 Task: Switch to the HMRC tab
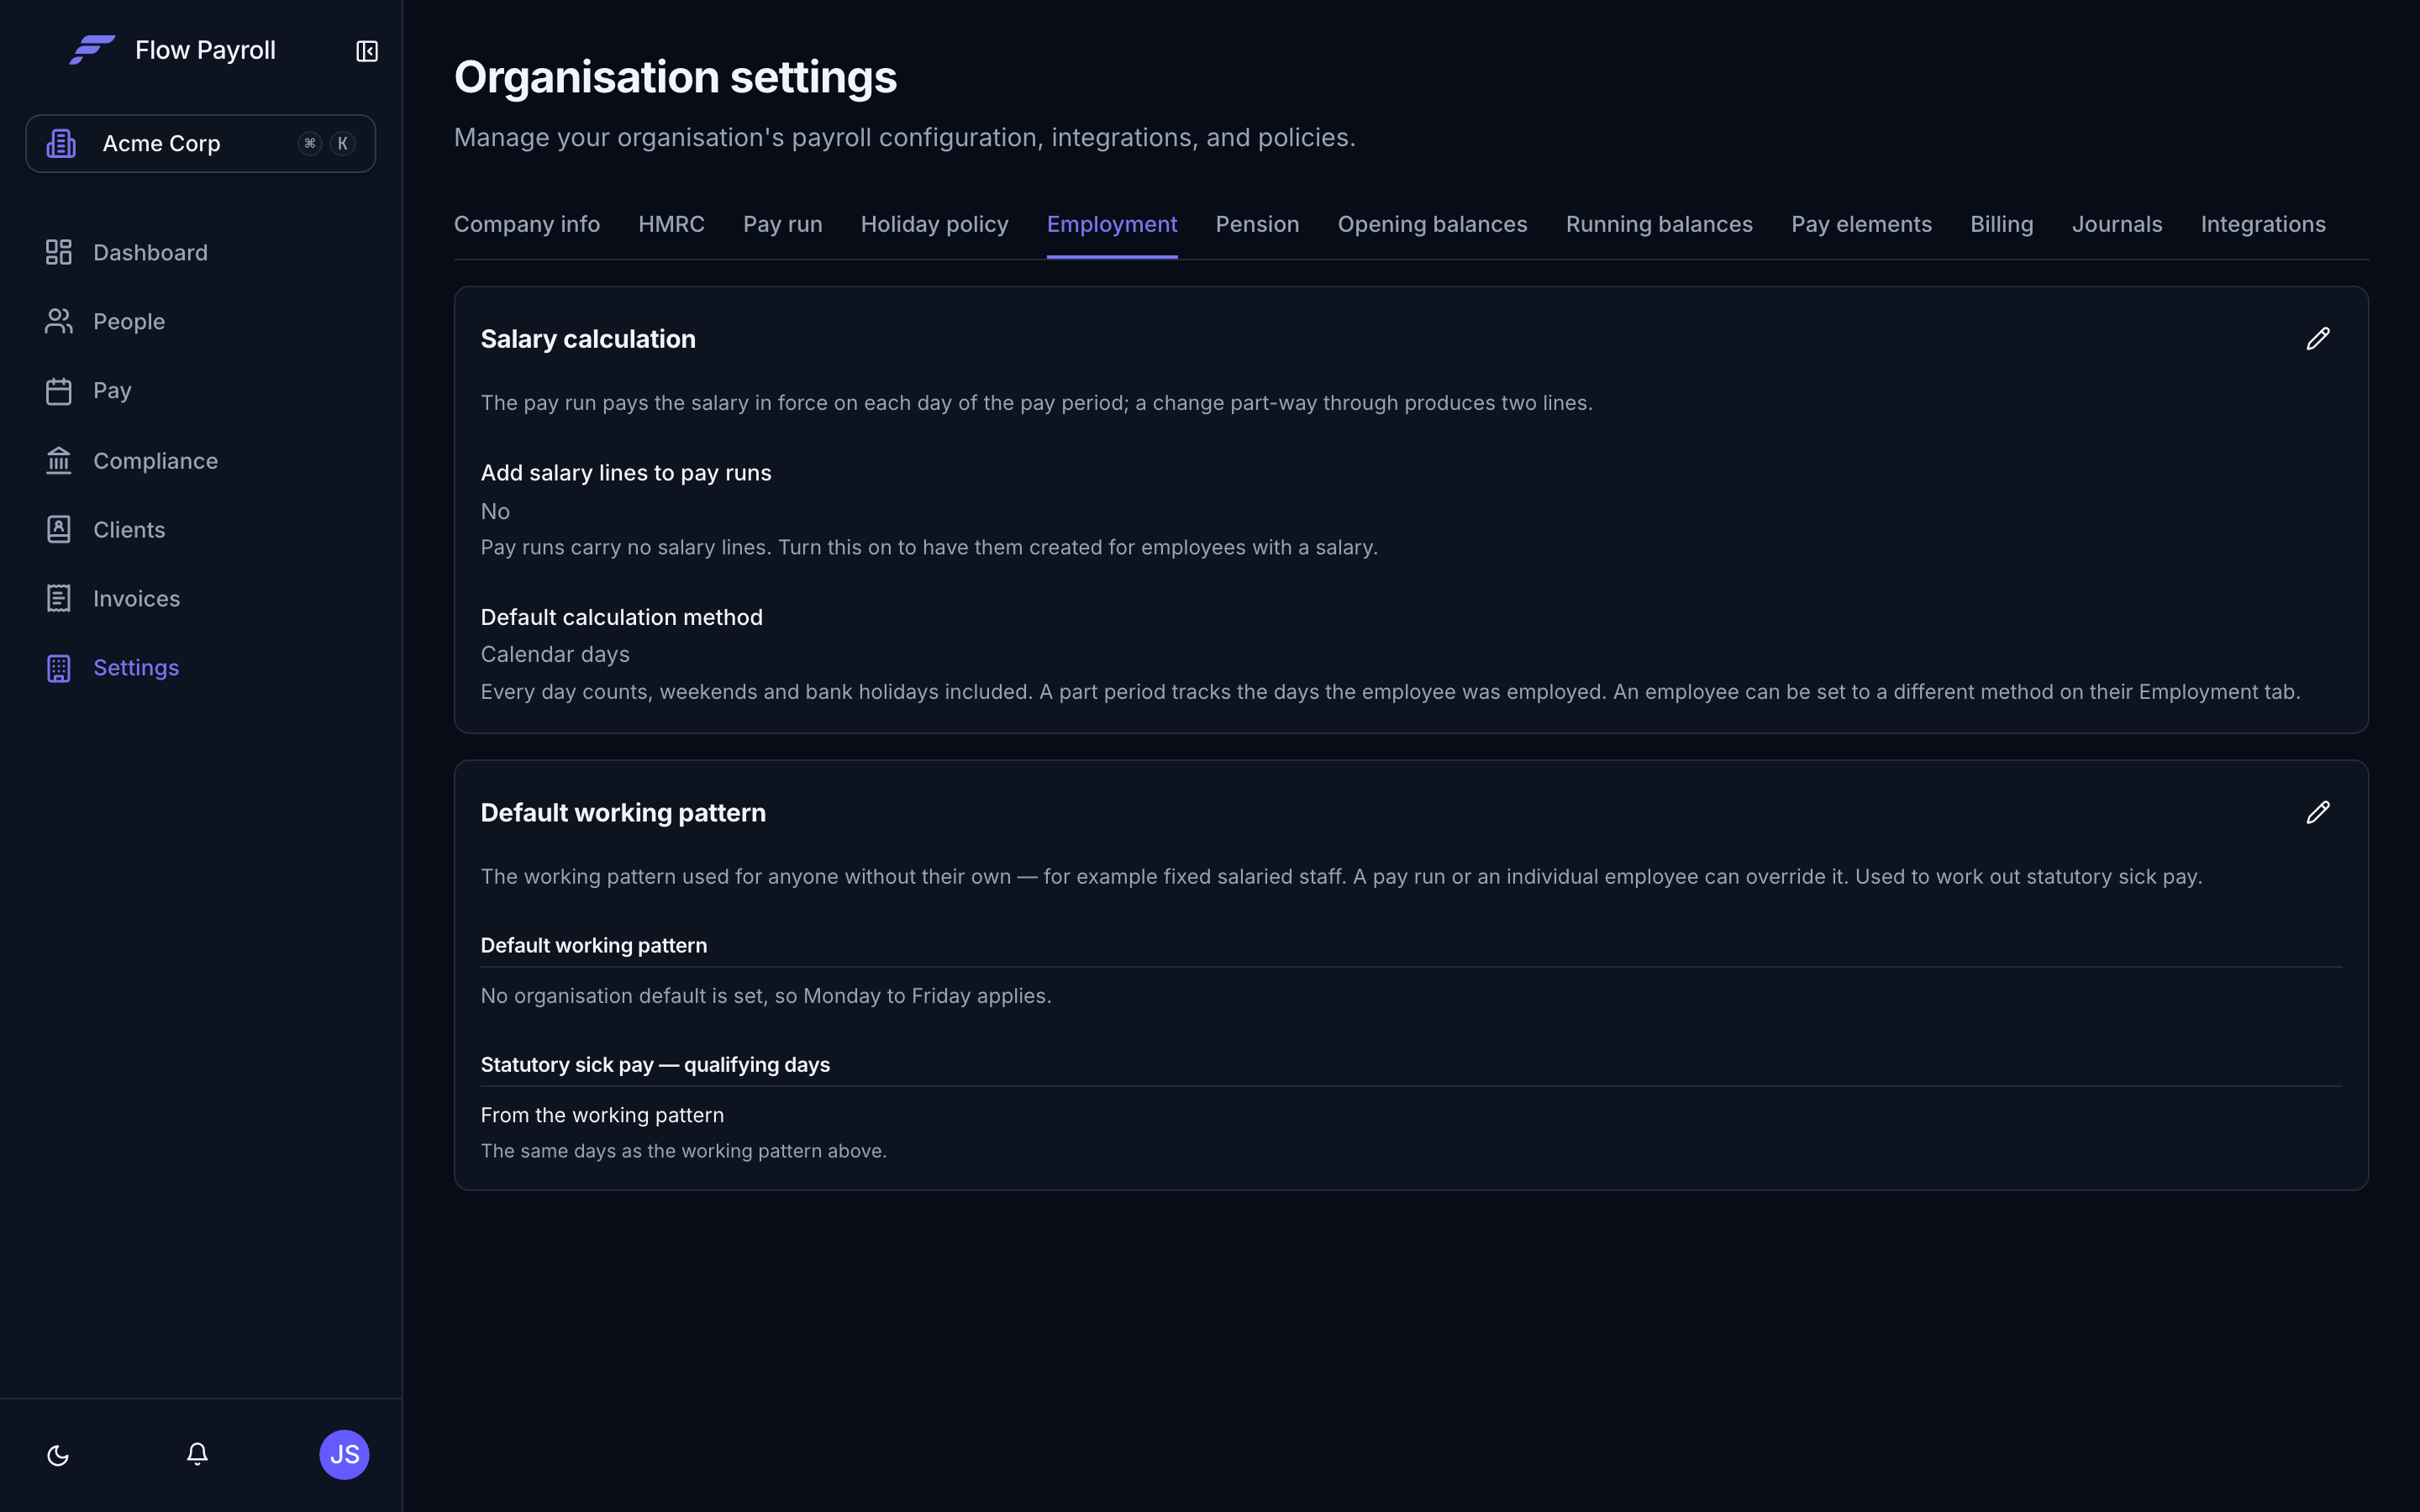pos(671,224)
